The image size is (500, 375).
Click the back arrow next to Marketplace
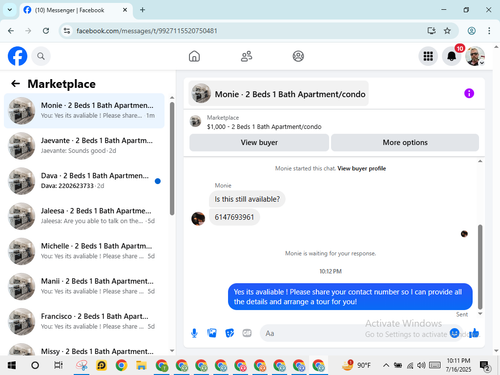[15, 84]
